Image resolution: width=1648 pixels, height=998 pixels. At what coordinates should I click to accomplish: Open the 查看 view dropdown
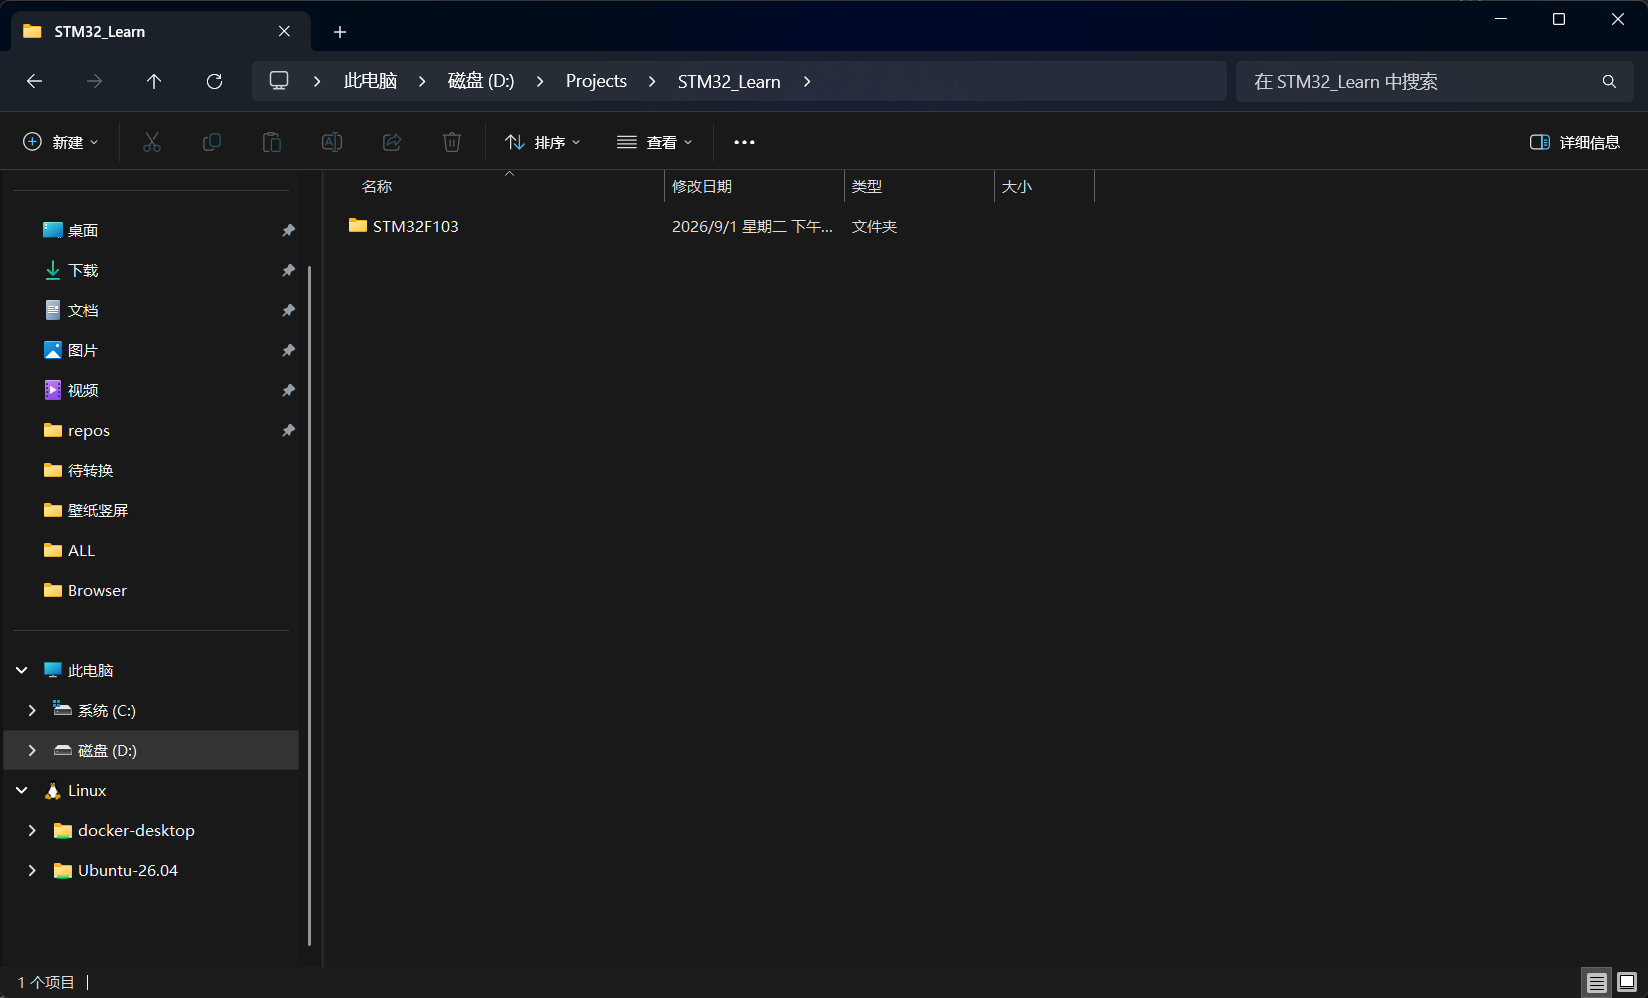coord(655,142)
